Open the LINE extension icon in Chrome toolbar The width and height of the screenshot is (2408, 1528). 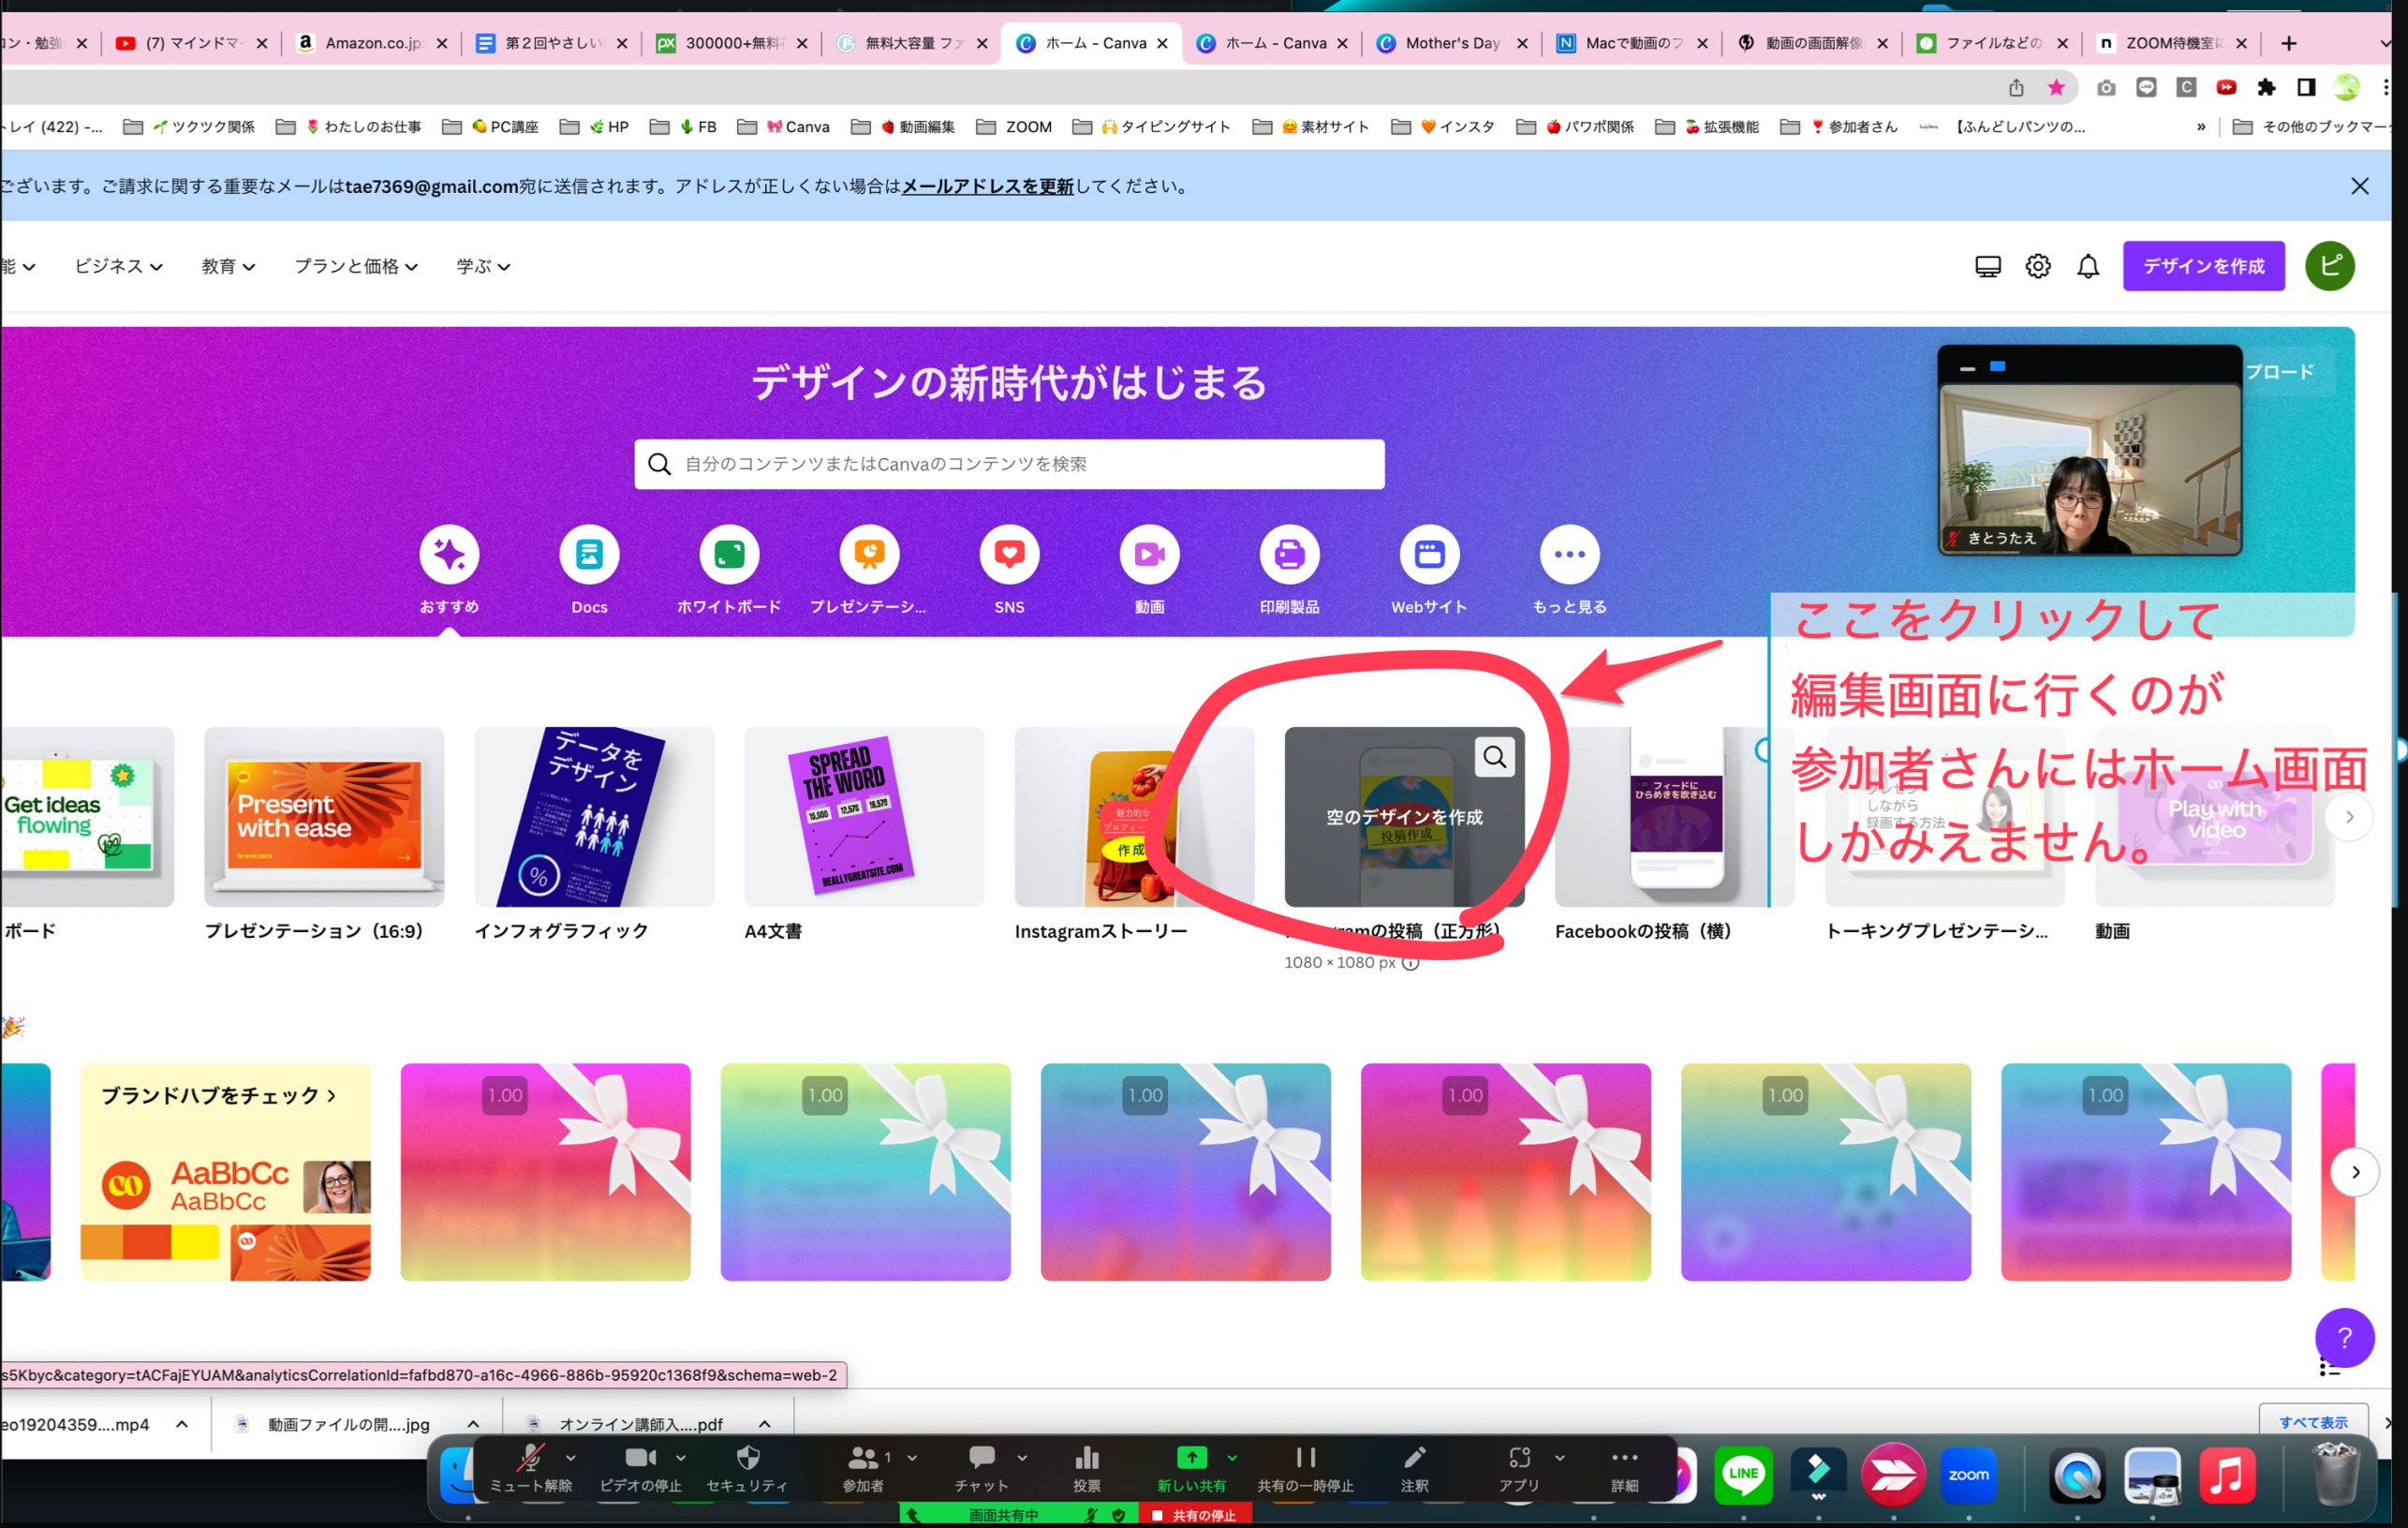point(2146,88)
